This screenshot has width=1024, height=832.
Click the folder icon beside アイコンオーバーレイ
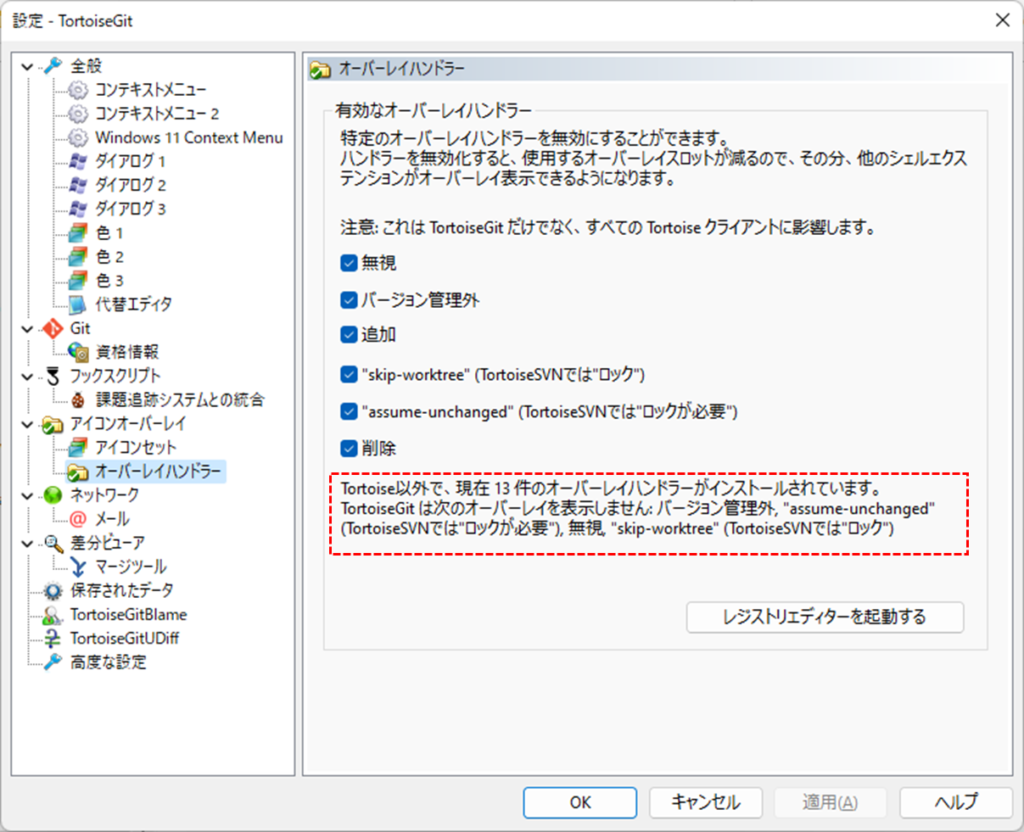click(53, 424)
